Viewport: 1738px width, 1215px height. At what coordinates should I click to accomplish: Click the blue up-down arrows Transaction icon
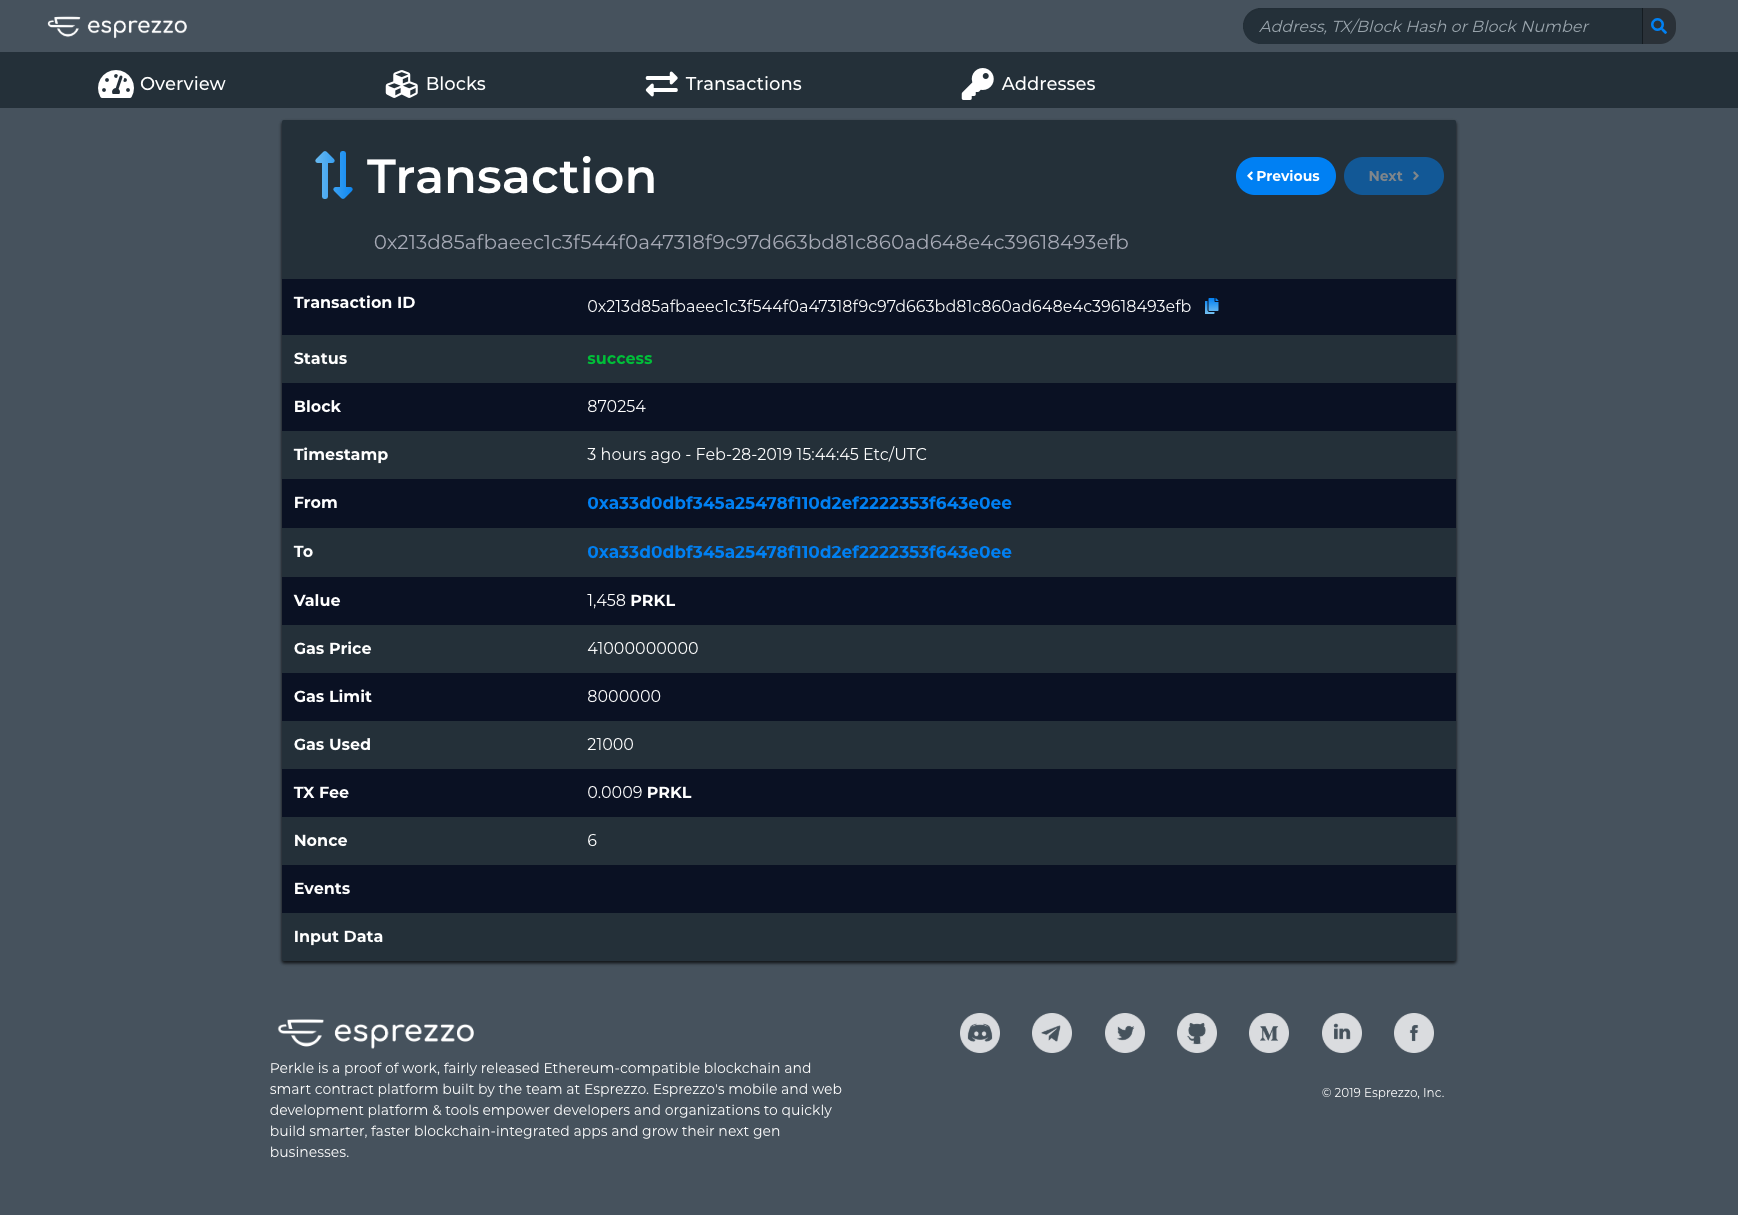[x=334, y=175]
